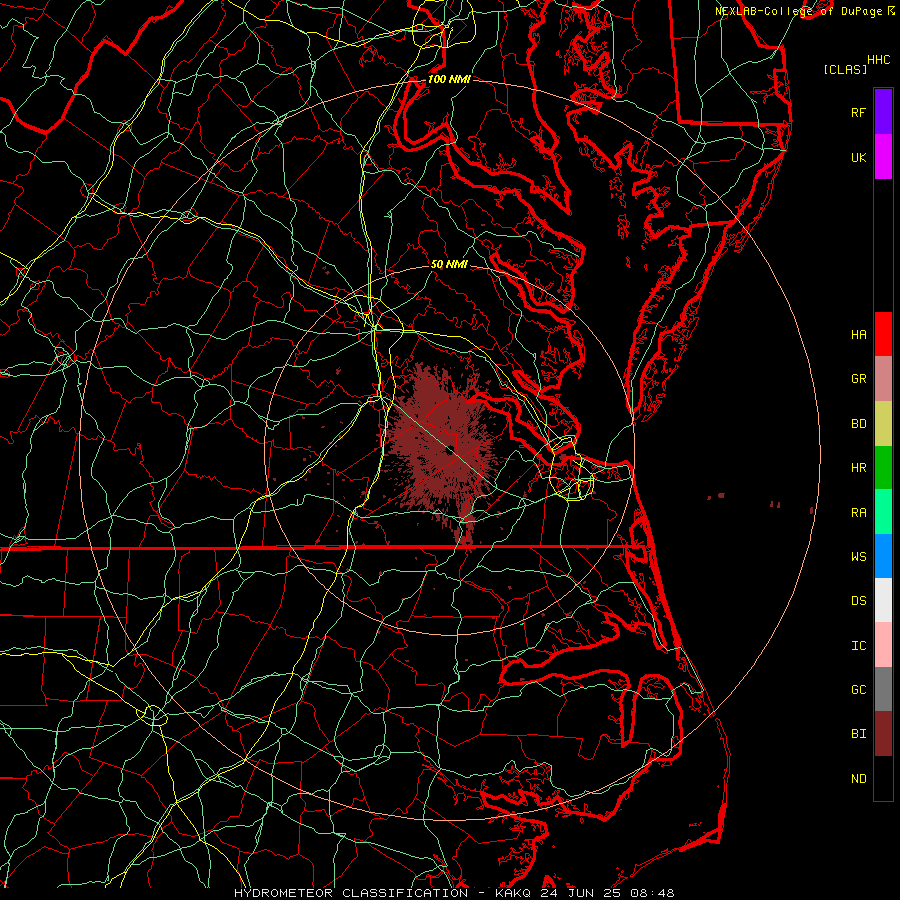Click the HA red legend swatch
The width and height of the screenshot is (900, 900).
click(x=883, y=334)
